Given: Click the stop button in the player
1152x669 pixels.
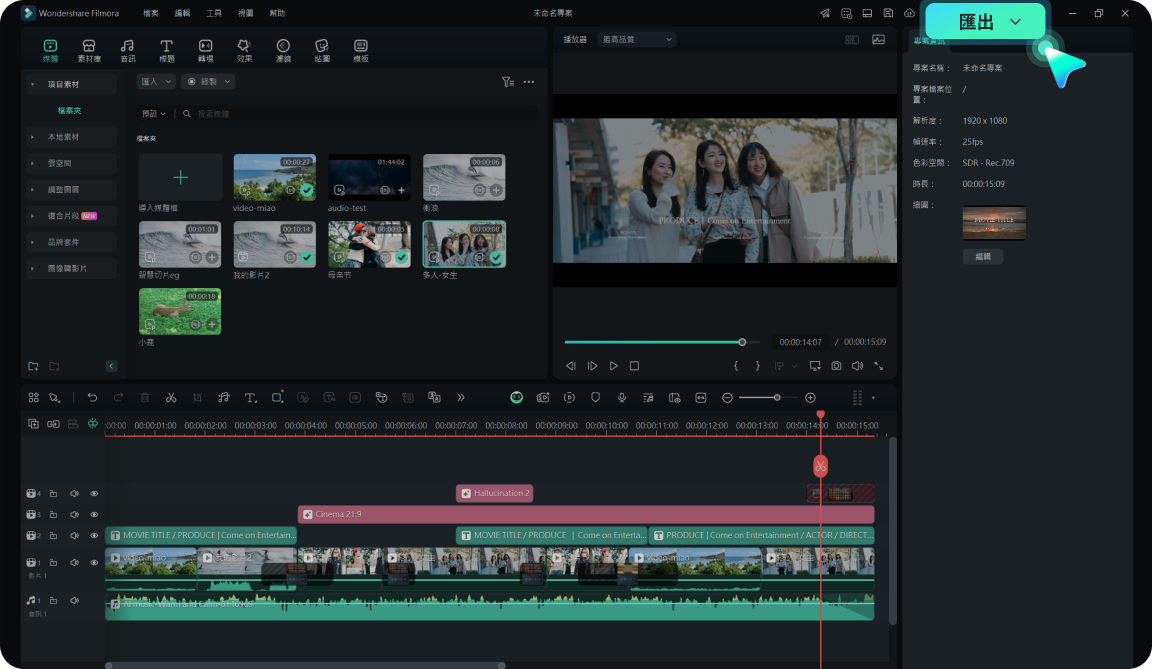Looking at the screenshot, I should click(x=635, y=366).
